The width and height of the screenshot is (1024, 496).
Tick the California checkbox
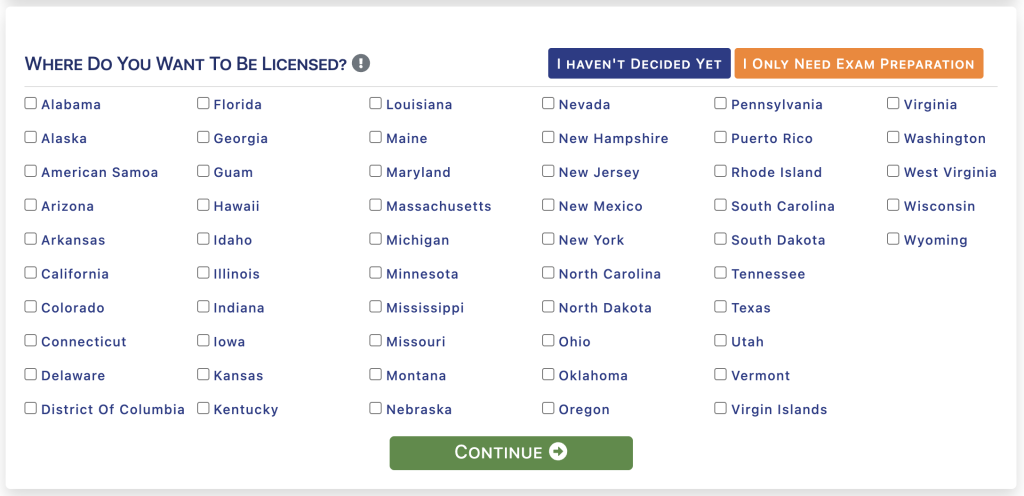coord(31,273)
